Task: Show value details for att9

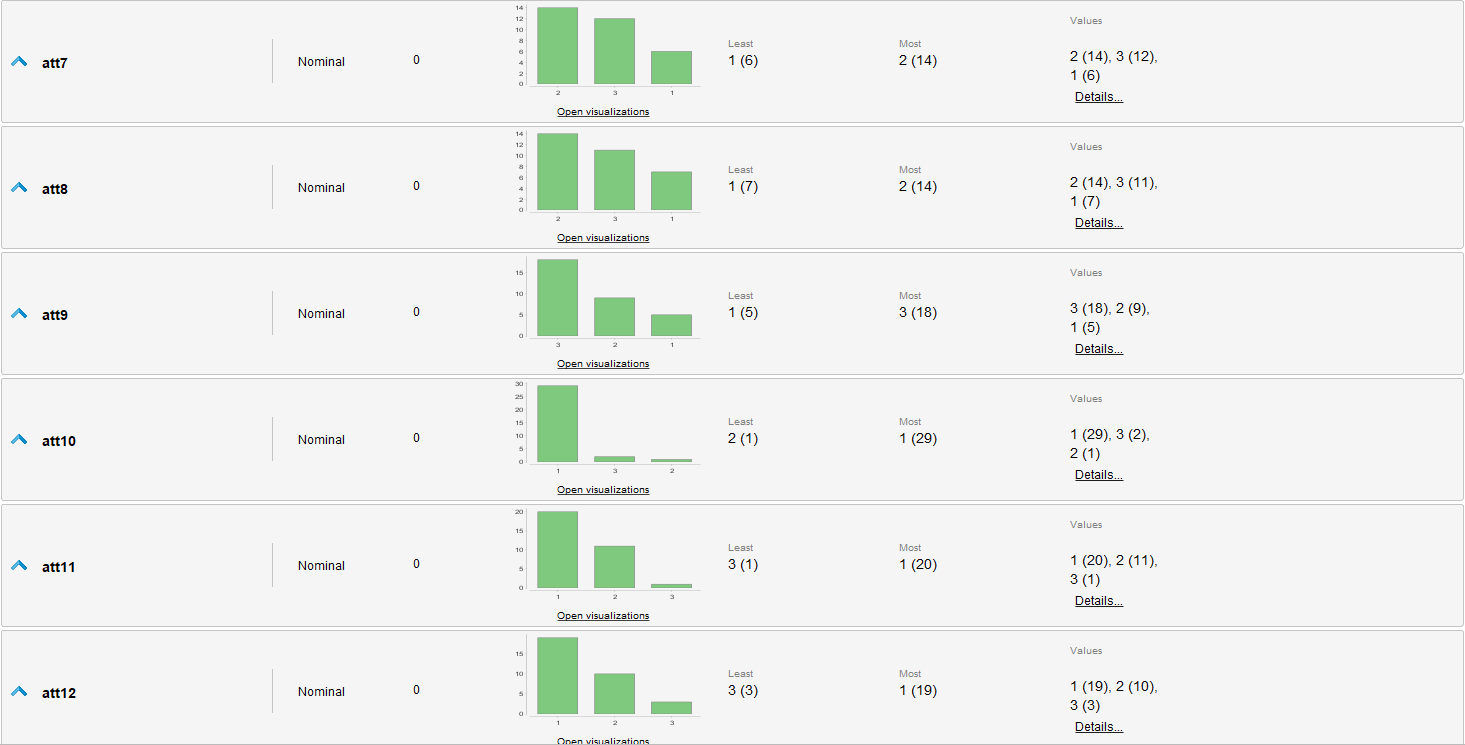Action: (x=1098, y=349)
